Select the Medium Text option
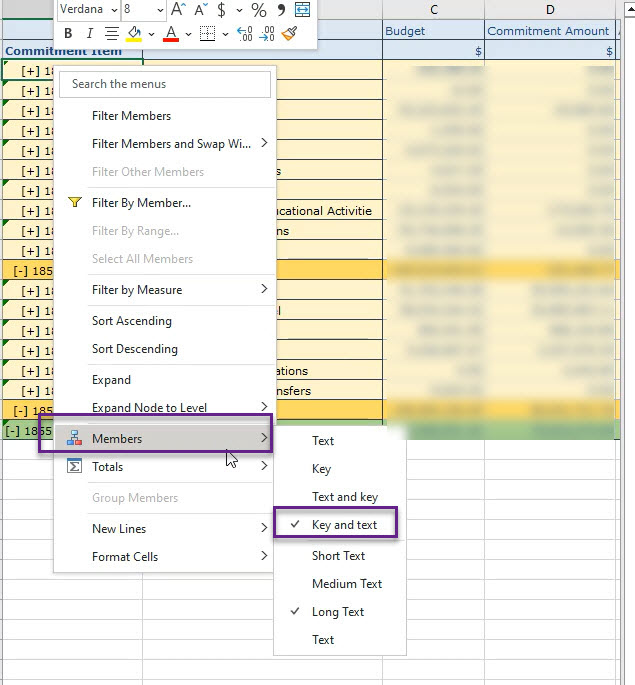 tap(340, 584)
